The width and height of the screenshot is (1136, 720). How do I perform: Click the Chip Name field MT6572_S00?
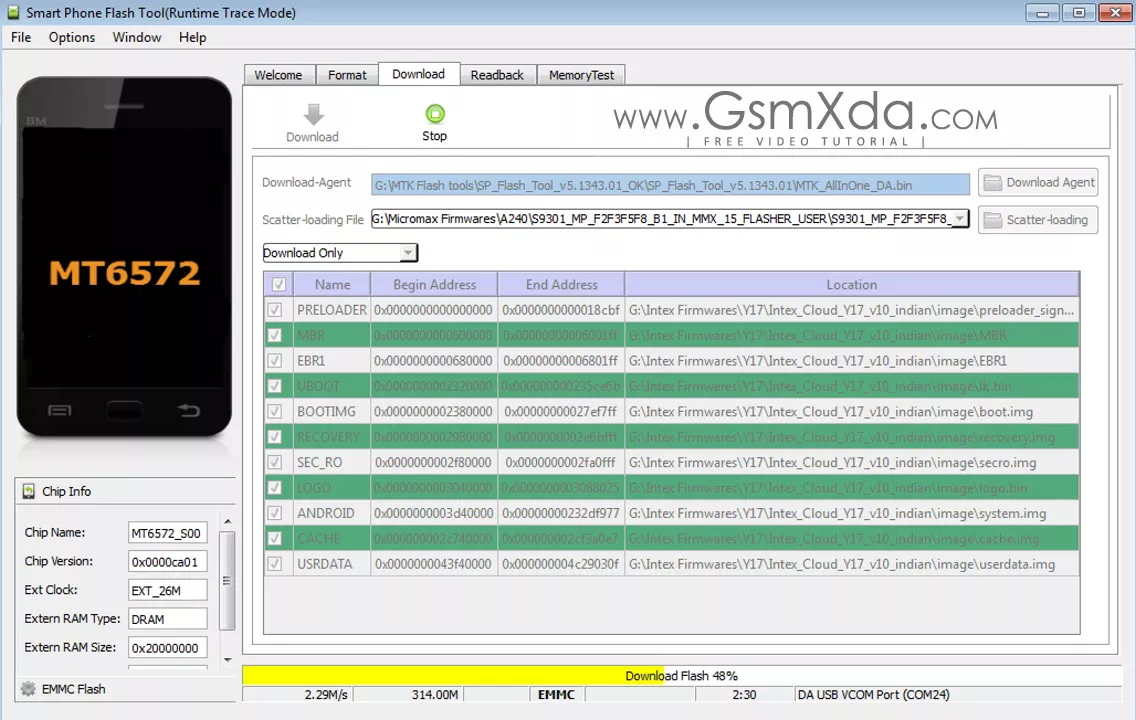tap(167, 533)
